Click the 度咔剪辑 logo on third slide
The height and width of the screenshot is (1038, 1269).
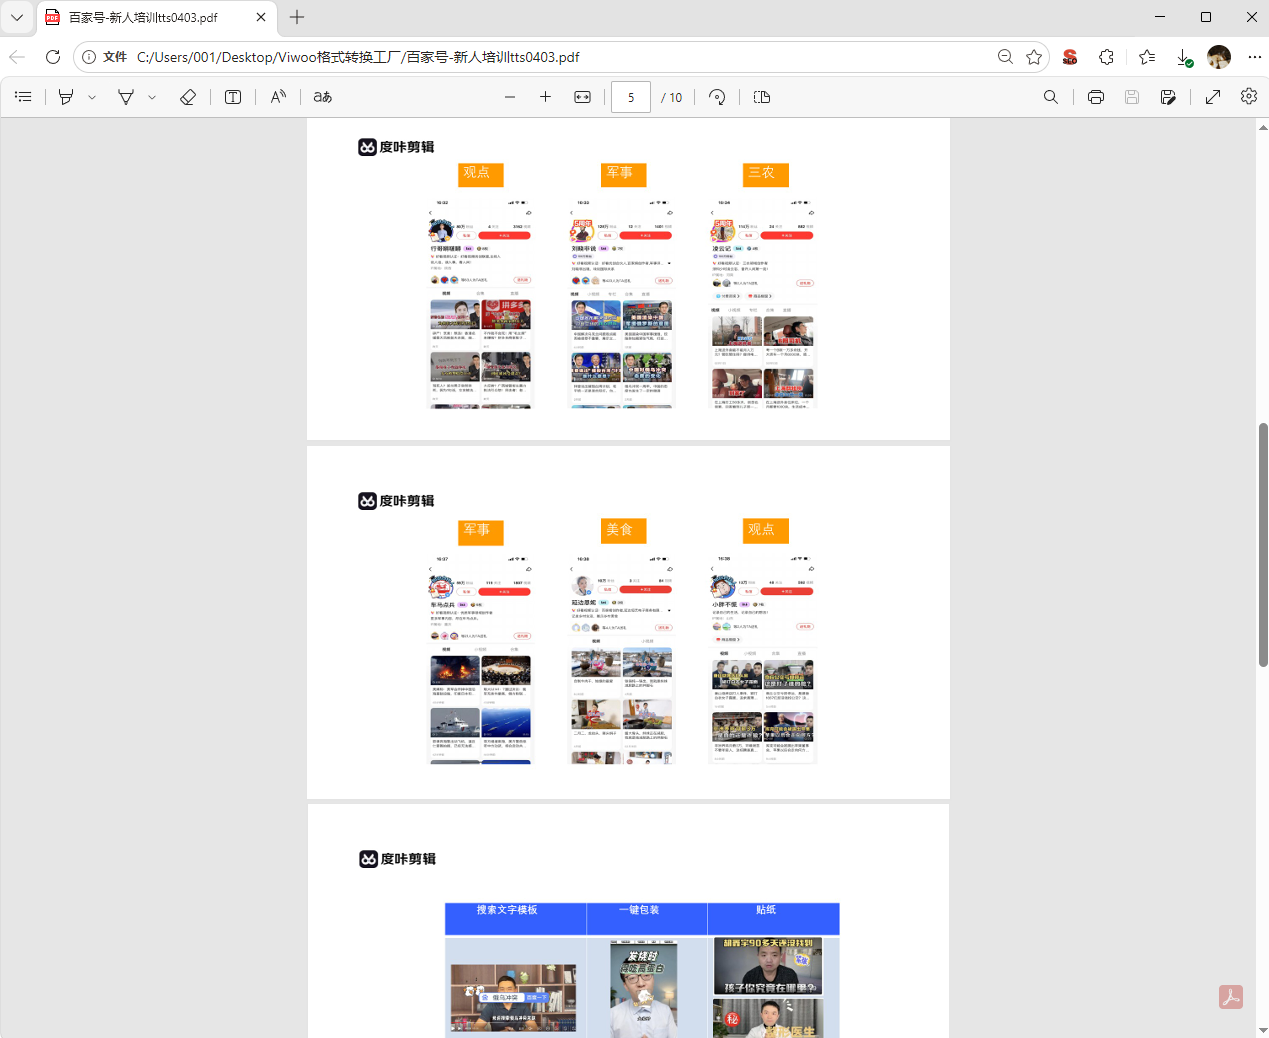pos(398,859)
